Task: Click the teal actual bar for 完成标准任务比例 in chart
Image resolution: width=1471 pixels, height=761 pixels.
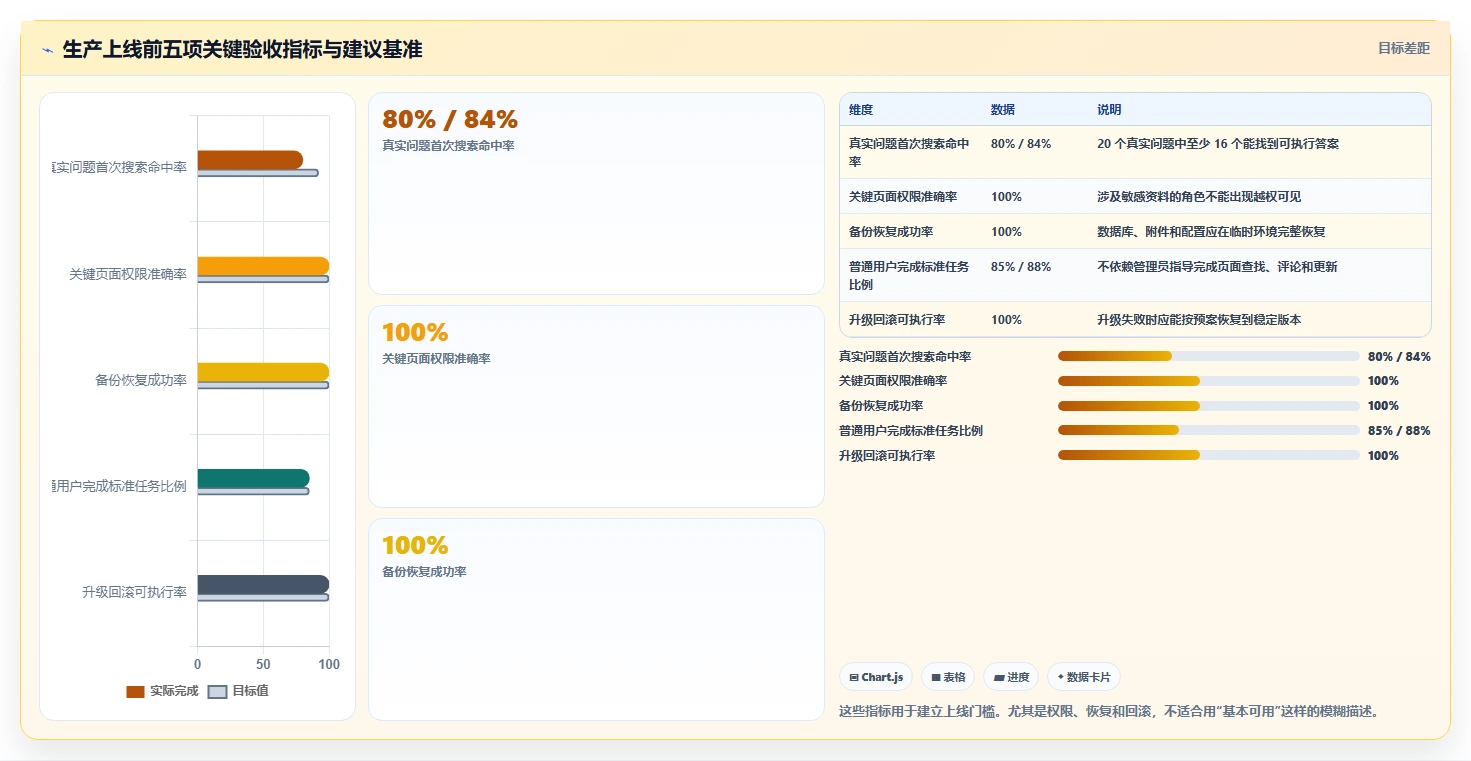Action: click(x=253, y=479)
